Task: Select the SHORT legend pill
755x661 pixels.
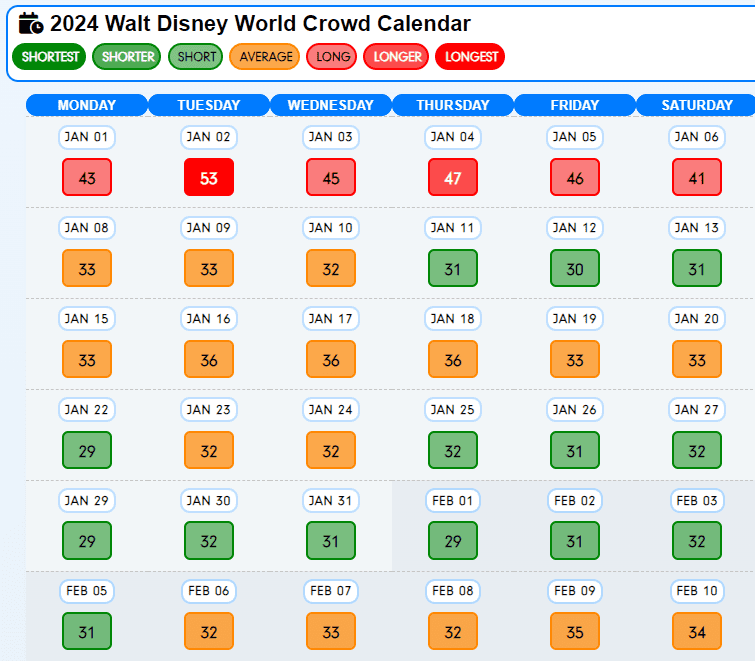Action: click(195, 57)
